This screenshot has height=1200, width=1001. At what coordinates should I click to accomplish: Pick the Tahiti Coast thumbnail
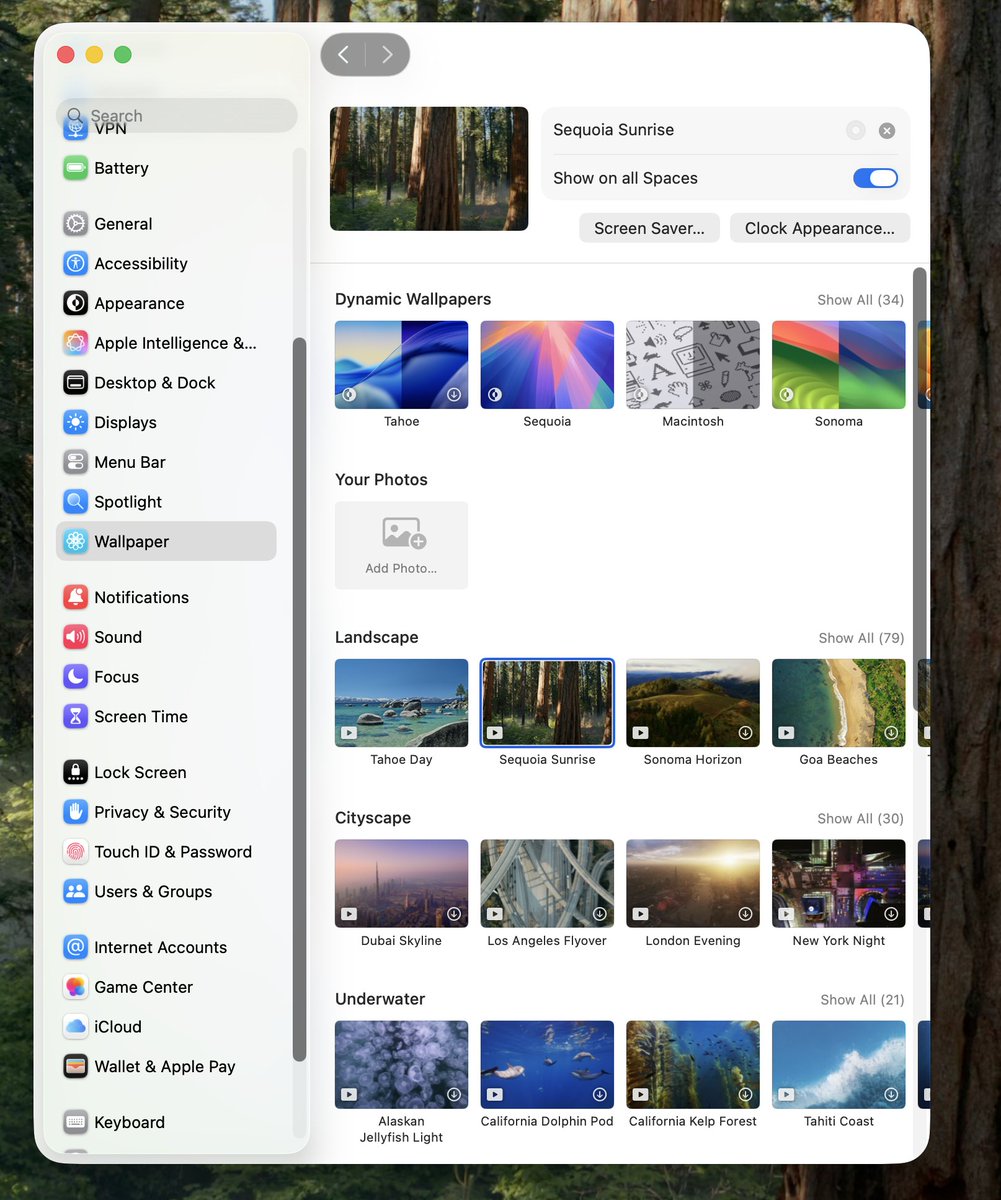coord(839,1065)
